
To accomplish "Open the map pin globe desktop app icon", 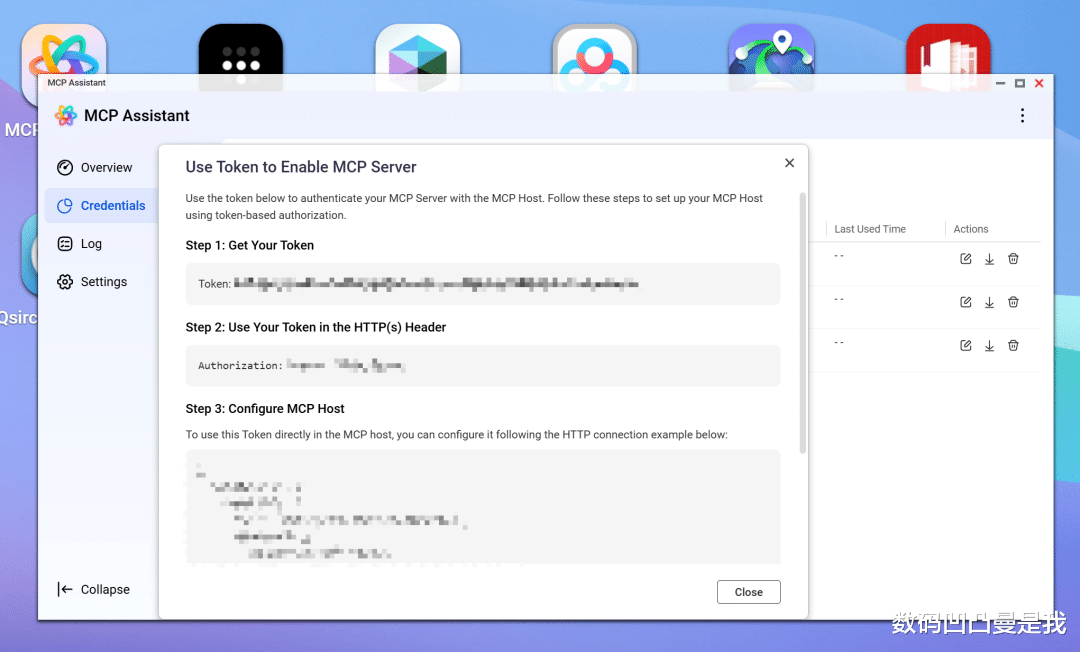I will (x=771, y=57).
